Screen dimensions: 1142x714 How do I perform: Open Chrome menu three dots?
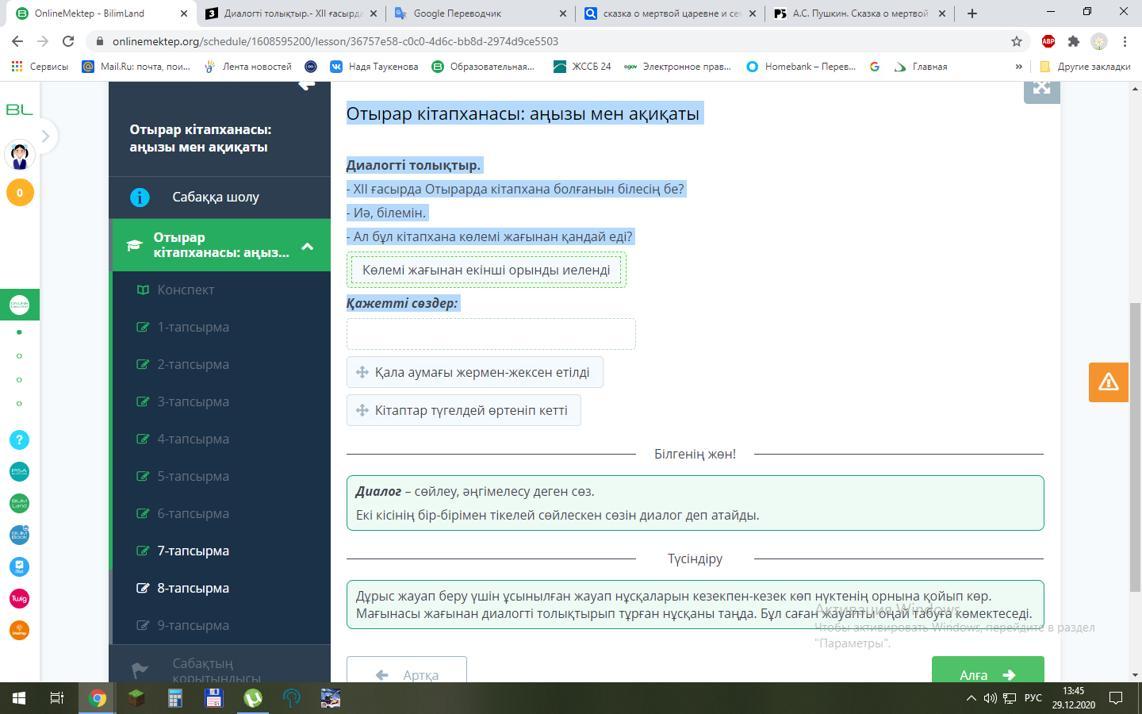coord(1125,42)
